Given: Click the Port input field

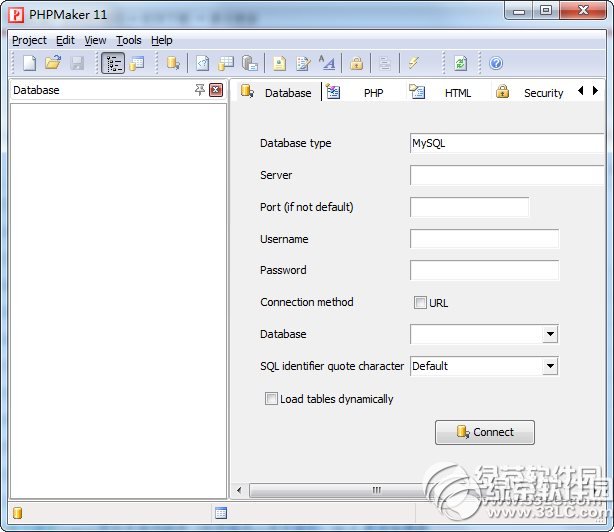Looking at the screenshot, I should (x=469, y=207).
